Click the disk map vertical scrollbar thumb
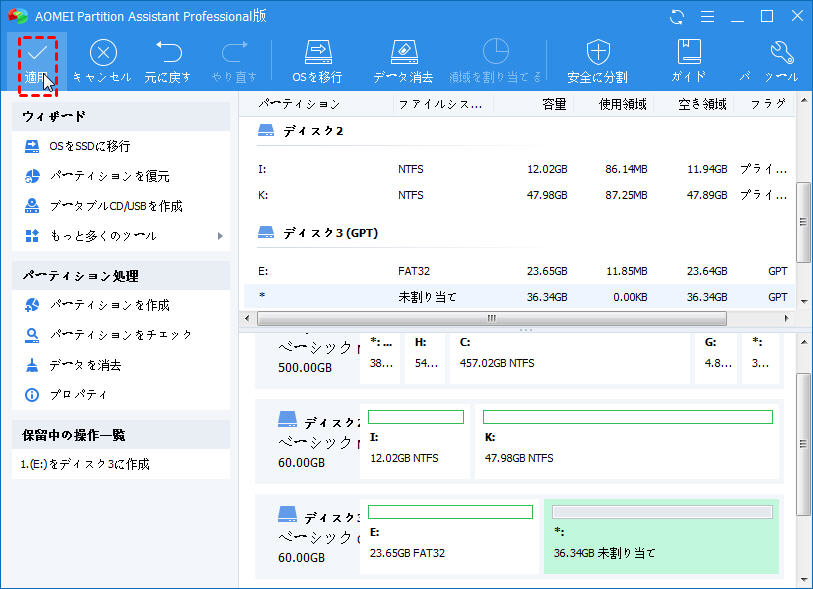 click(x=803, y=444)
